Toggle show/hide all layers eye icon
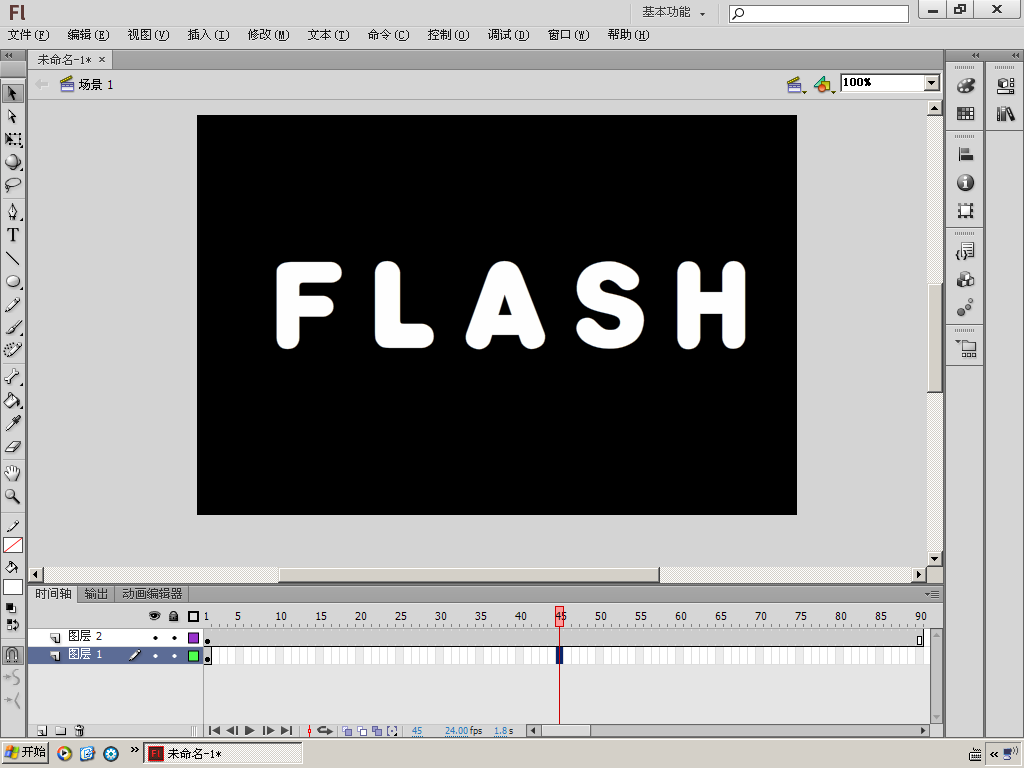The width and height of the screenshot is (1024, 768). coord(155,616)
